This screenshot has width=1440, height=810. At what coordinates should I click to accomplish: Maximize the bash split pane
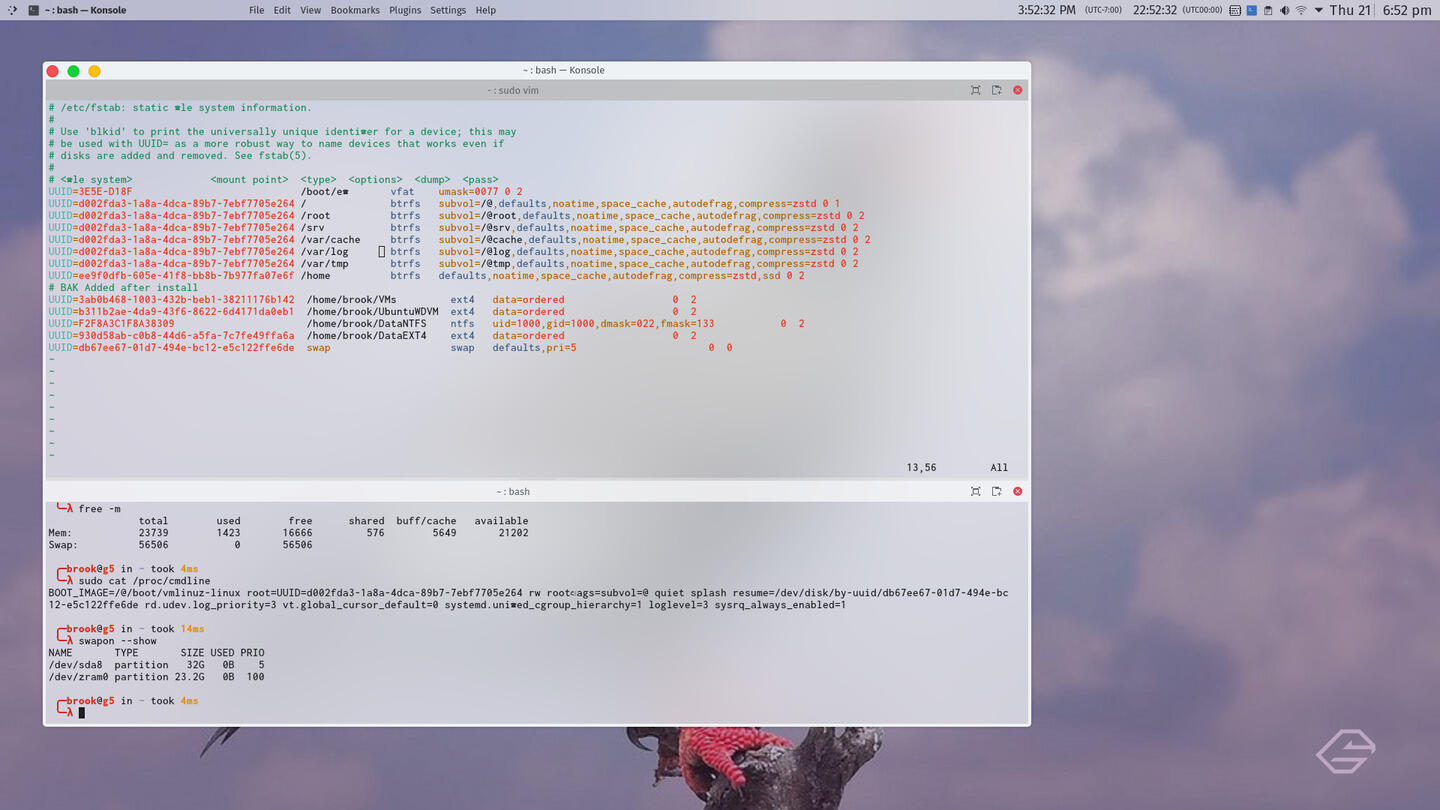click(x=975, y=491)
